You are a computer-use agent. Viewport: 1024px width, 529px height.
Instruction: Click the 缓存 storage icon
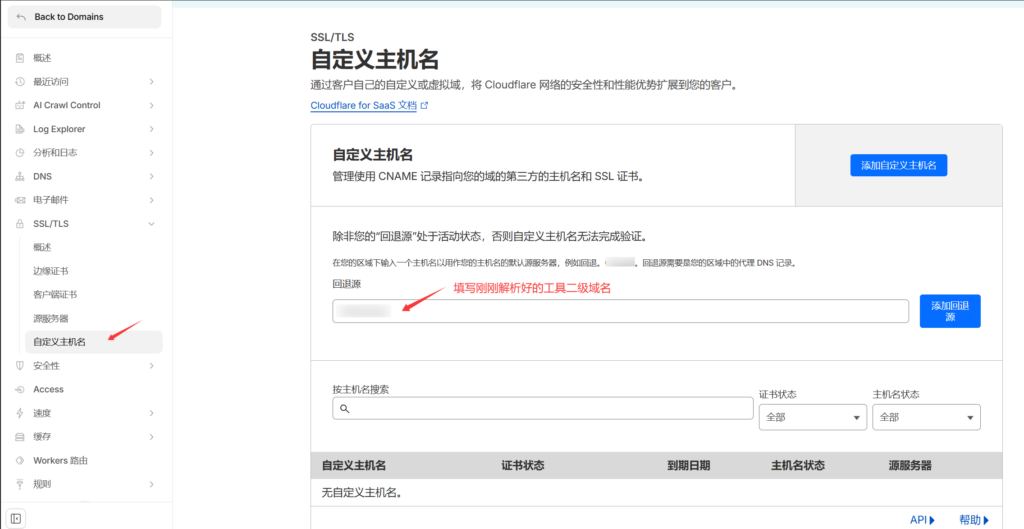20,436
